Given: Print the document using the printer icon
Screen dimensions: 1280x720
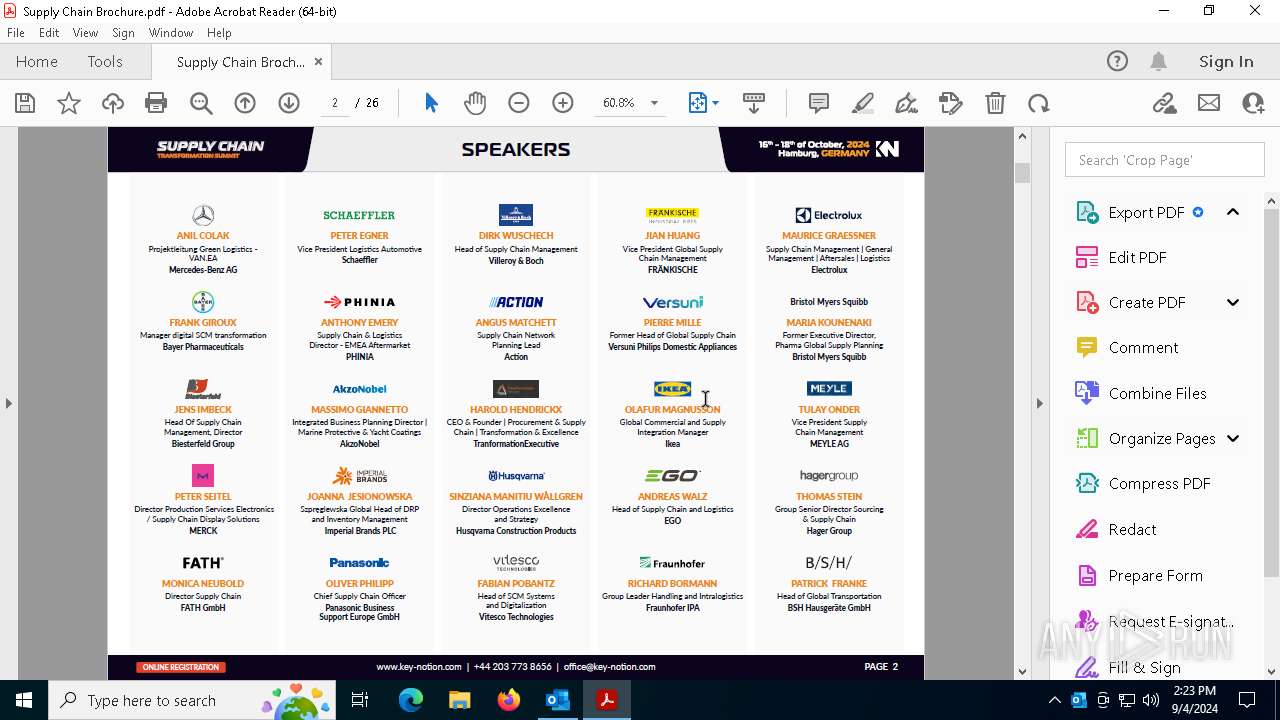Looking at the screenshot, I should coord(156,103).
